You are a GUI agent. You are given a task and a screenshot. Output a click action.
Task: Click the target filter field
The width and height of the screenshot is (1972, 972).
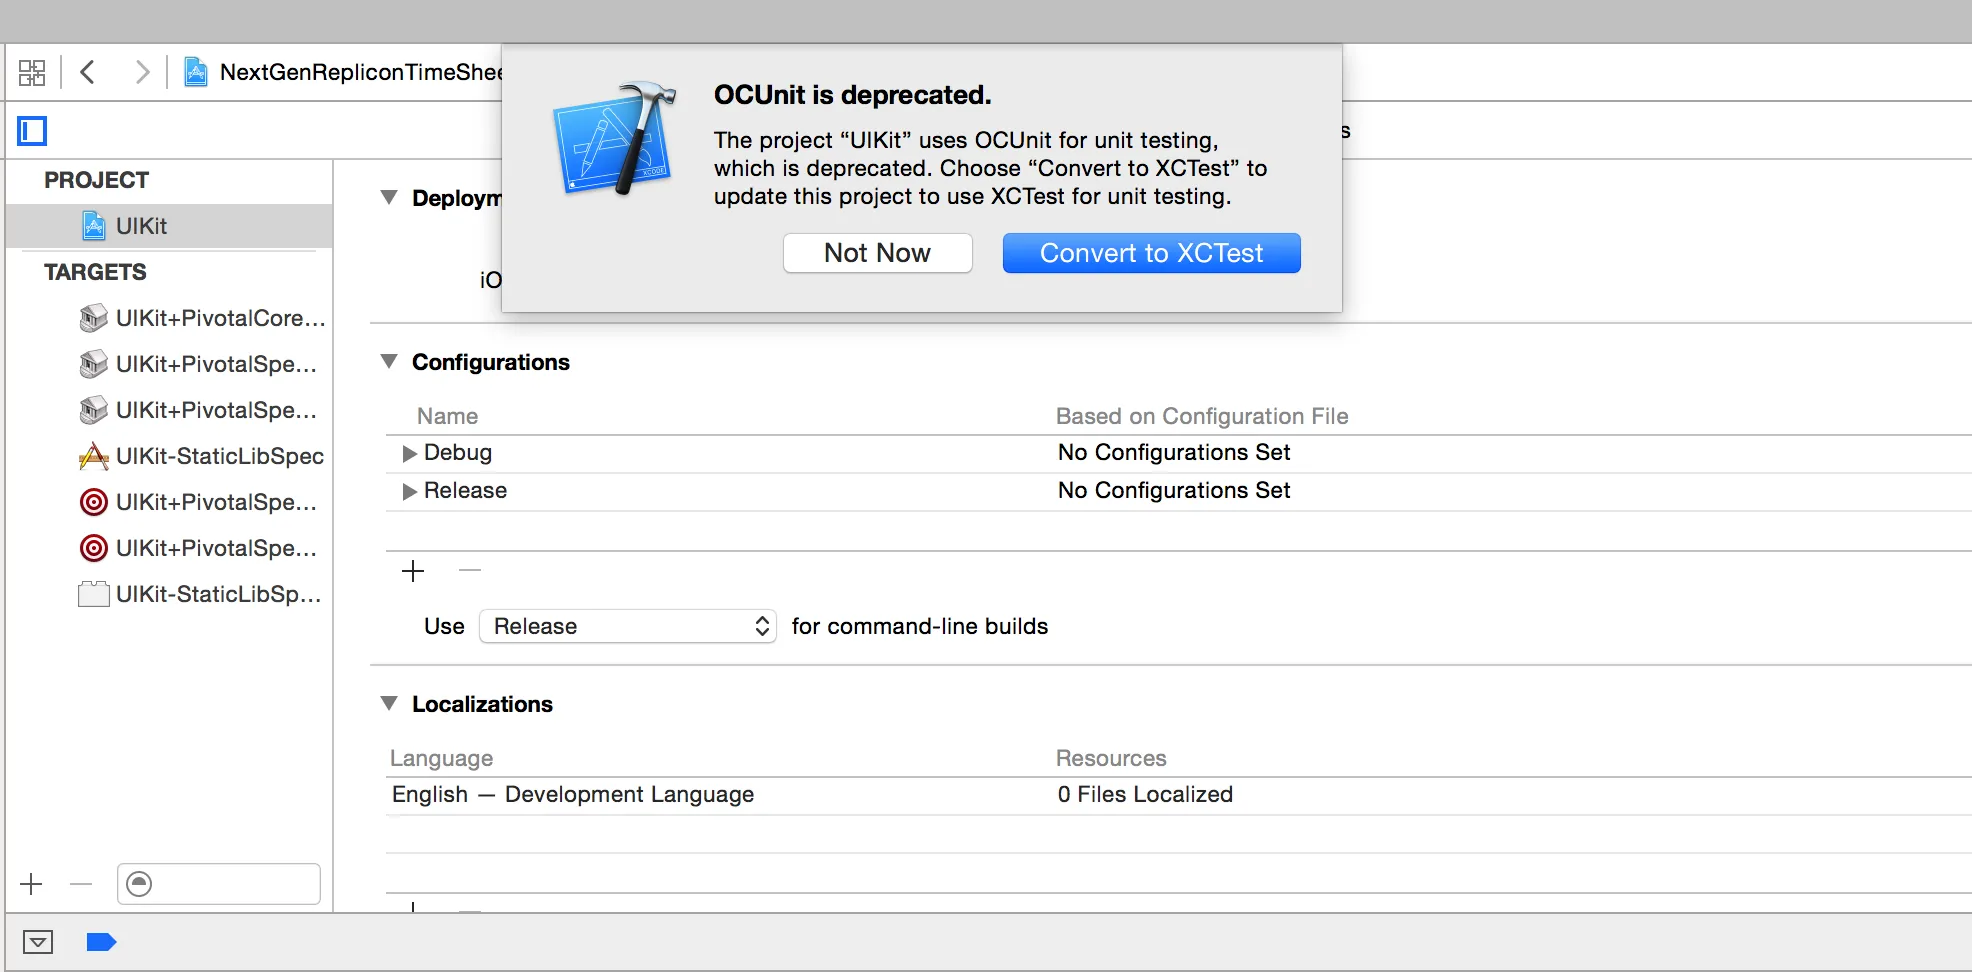click(232, 884)
